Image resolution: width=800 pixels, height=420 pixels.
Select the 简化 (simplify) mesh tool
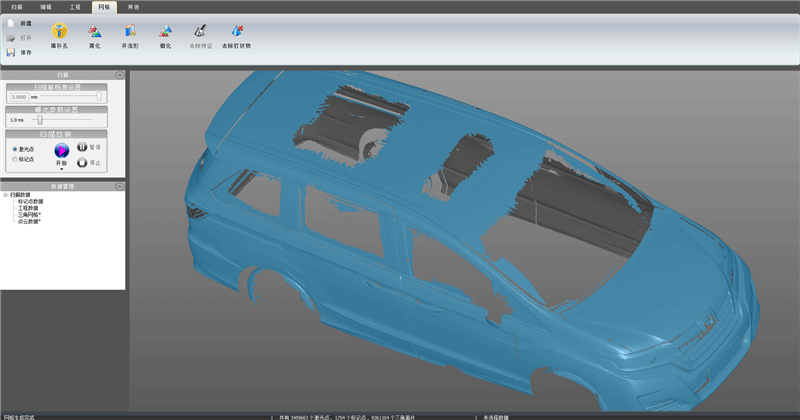click(93, 32)
